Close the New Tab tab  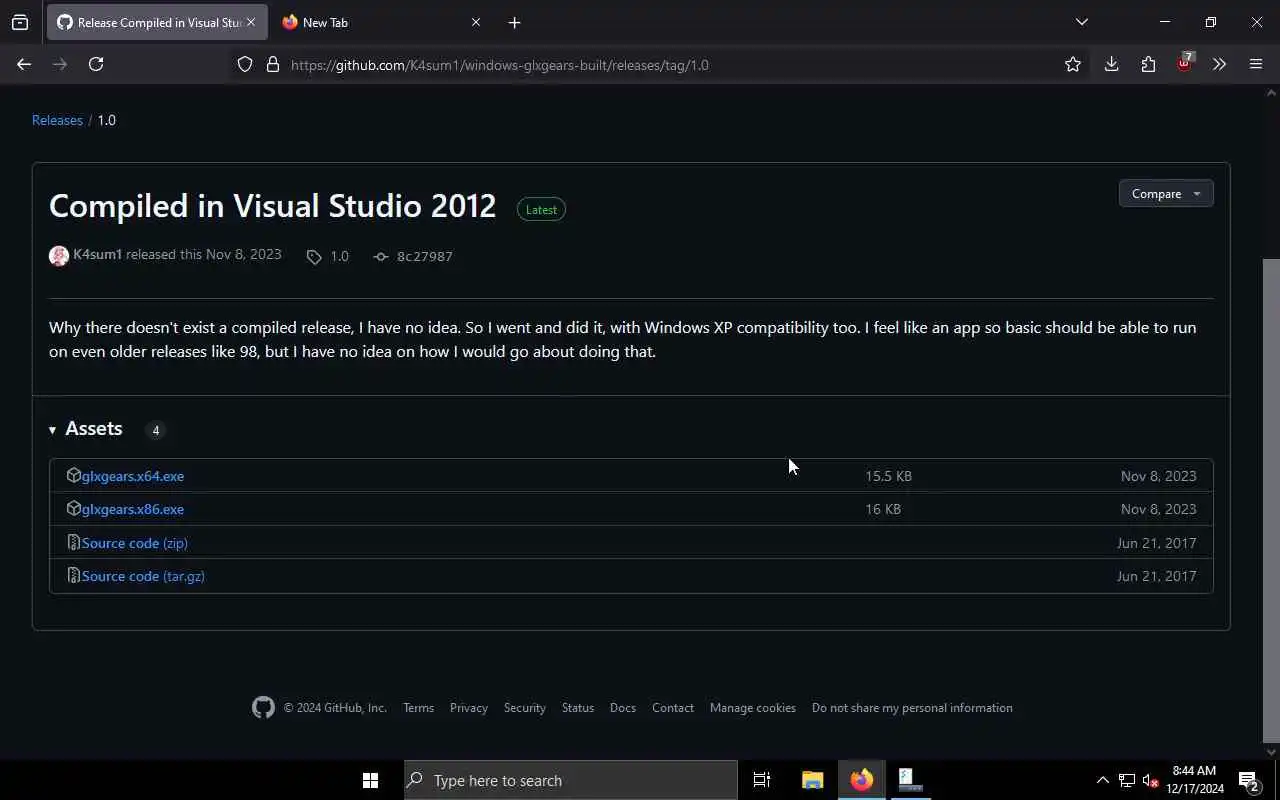click(x=476, y=22)
